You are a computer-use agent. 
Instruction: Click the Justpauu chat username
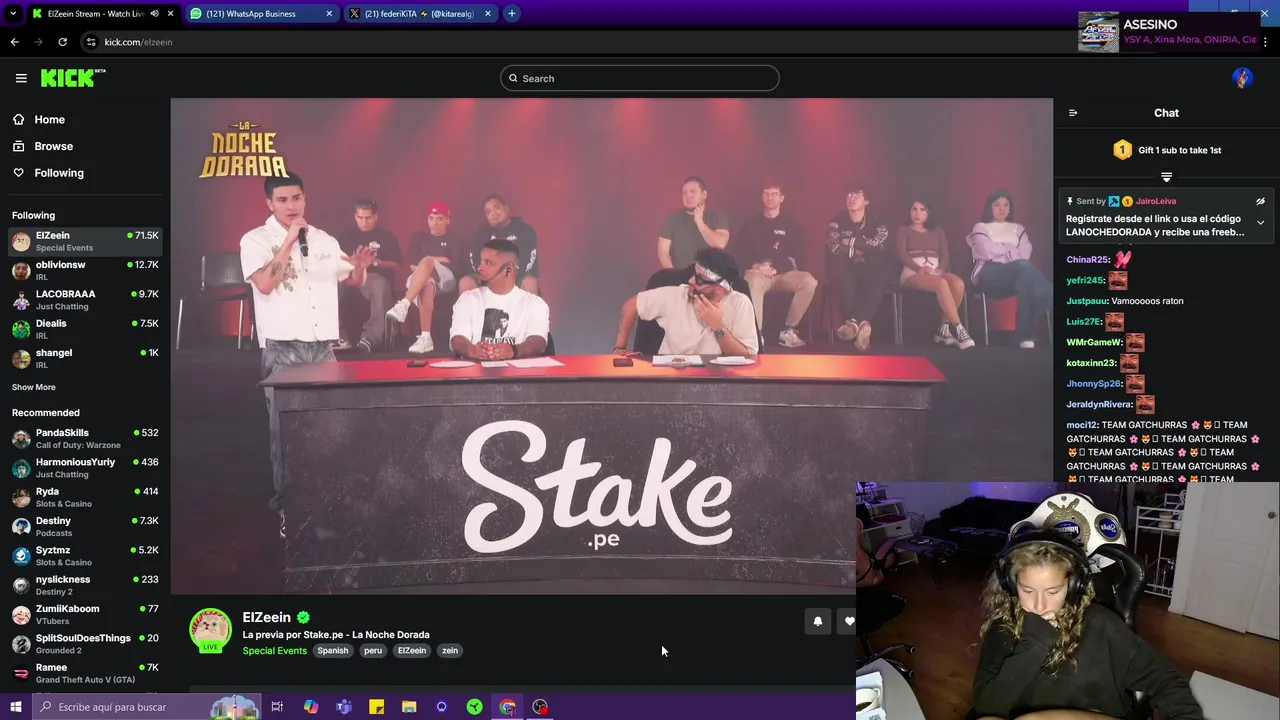click(x=1088, y=301)
